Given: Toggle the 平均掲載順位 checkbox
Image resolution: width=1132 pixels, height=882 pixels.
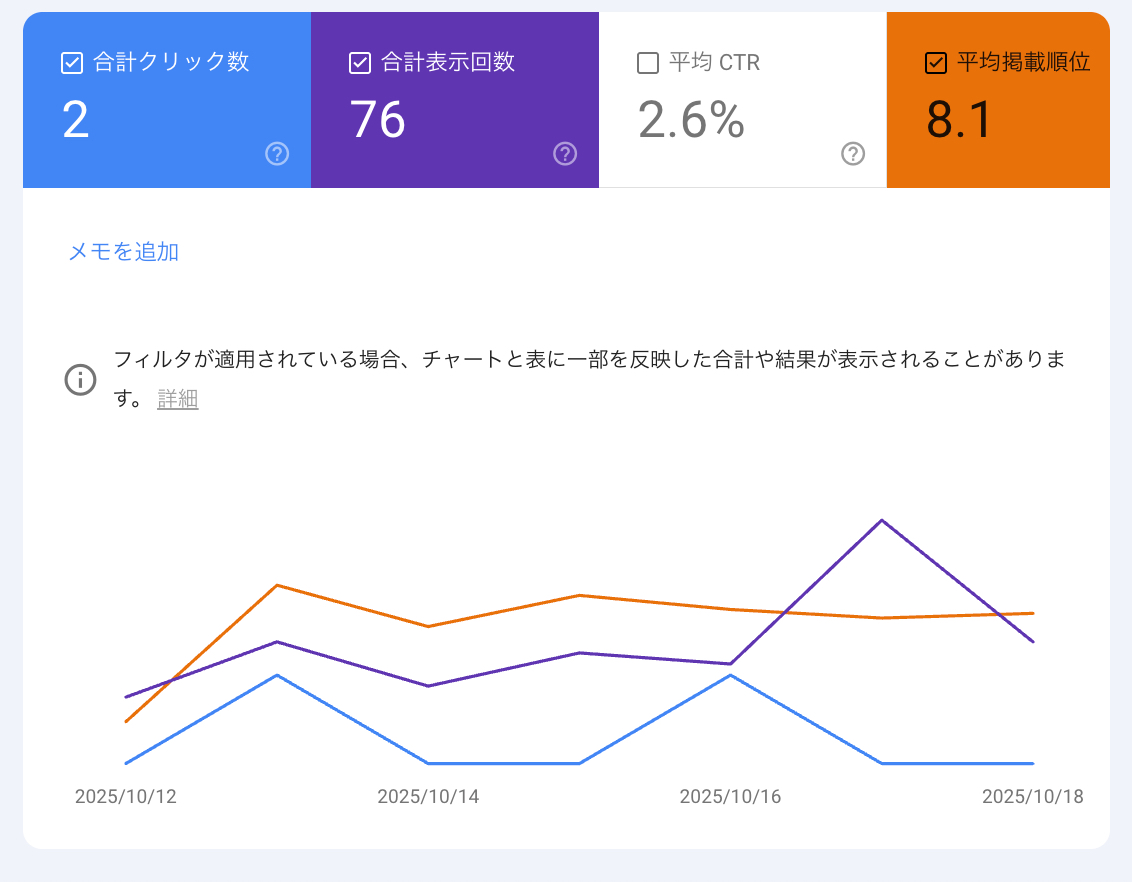Looking at the screenshot, I should pyautogui.click(x=936, y=63).
